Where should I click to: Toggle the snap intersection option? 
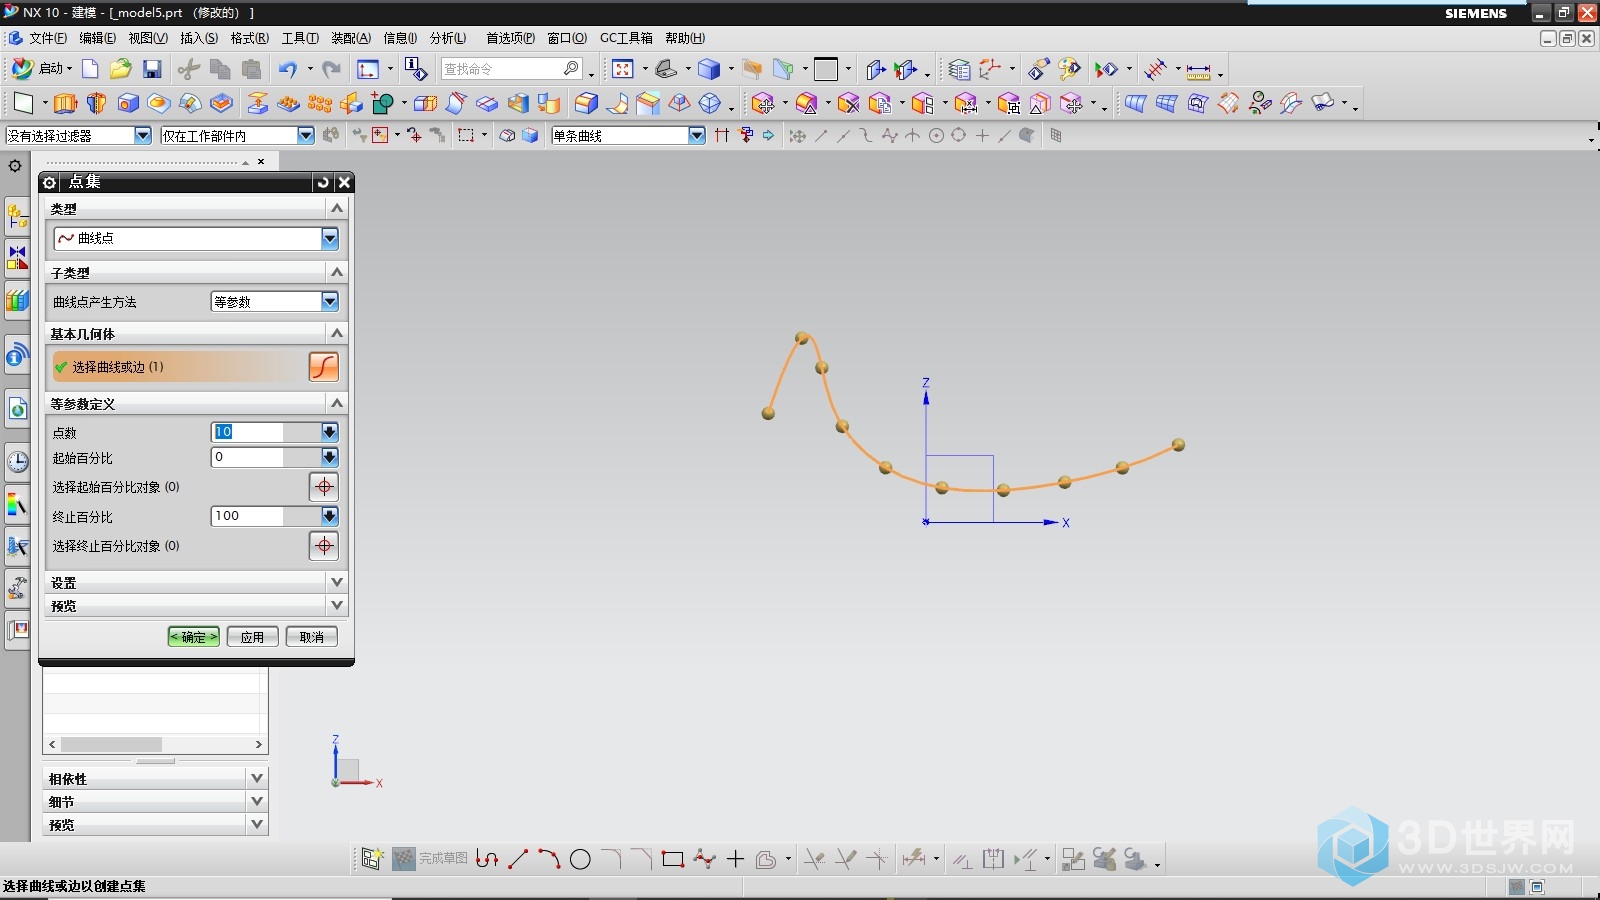tap(912, 136)
